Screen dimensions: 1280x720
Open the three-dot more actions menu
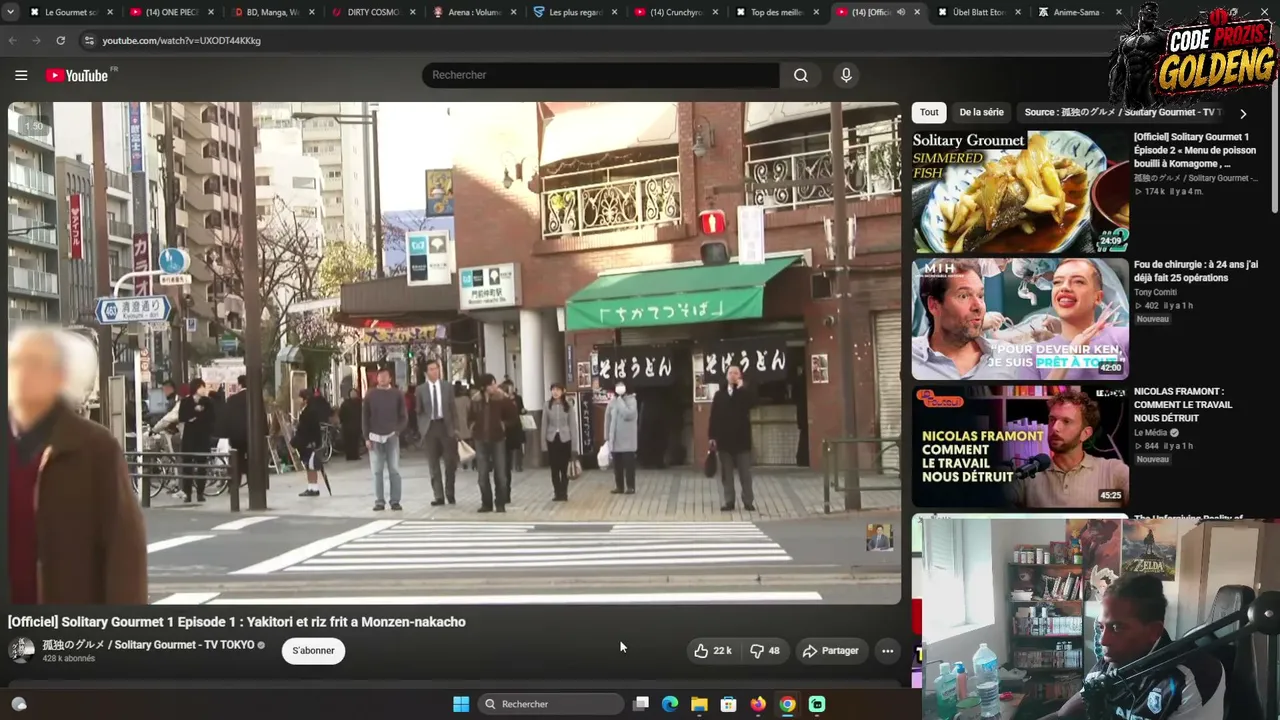point(887,651)
